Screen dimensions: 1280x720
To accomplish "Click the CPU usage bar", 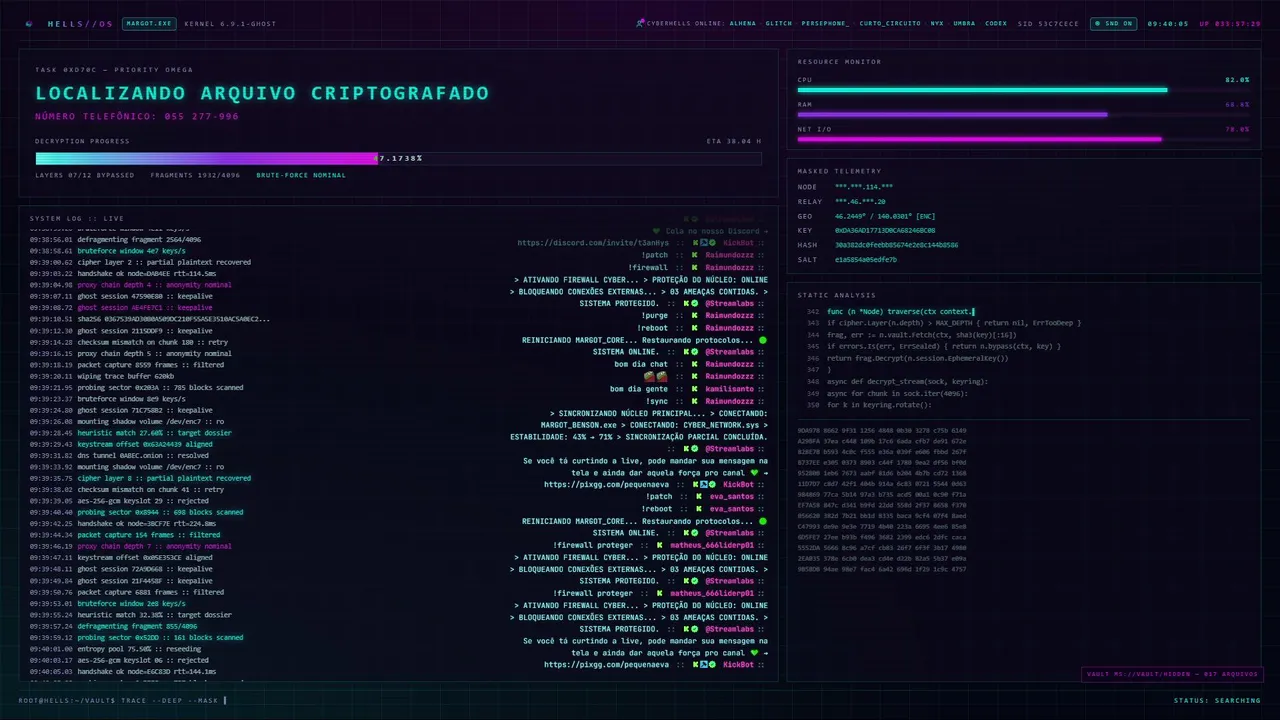I will tap(1023, 90).
